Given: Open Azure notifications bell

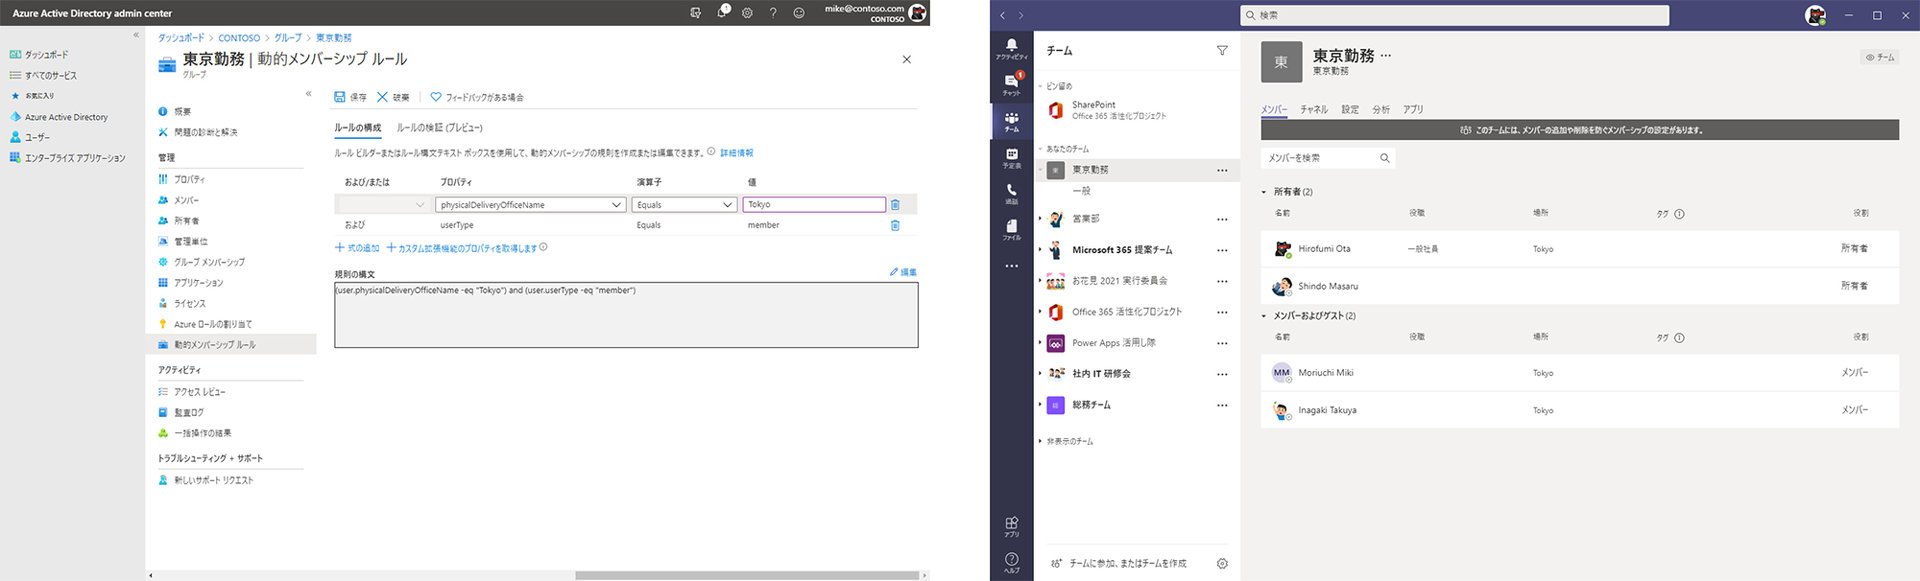Looking at the screenshot, I should (722, 12).
